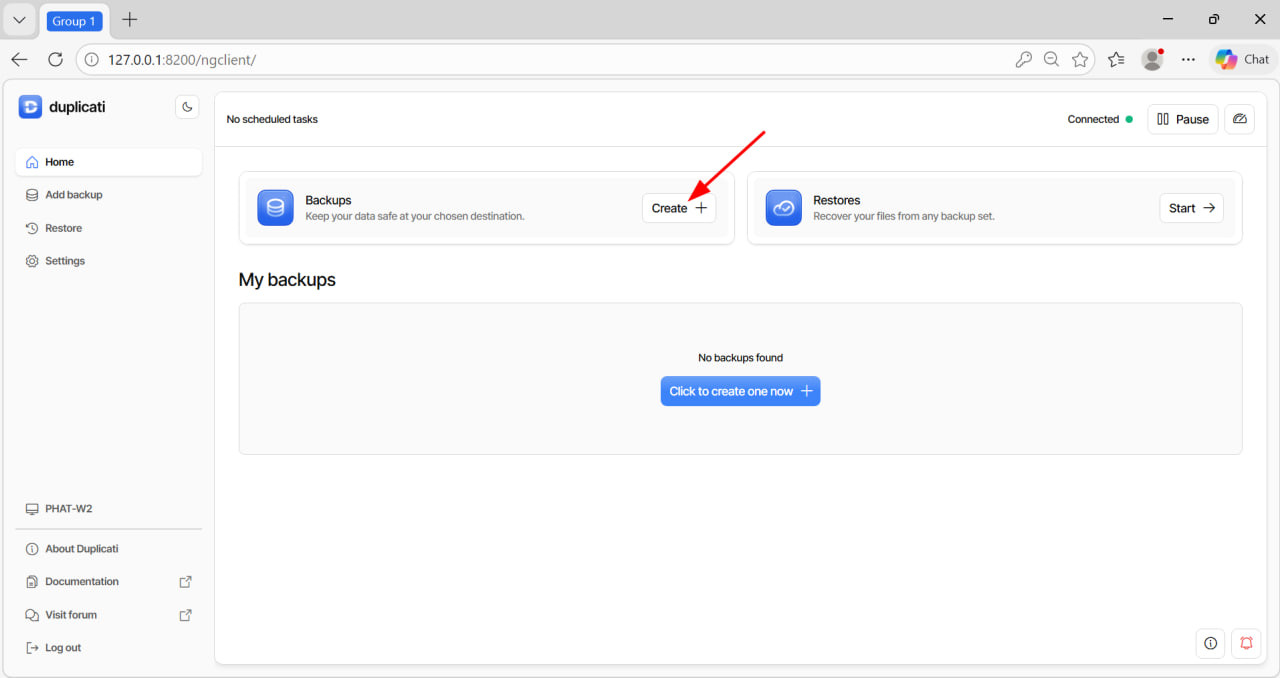Open Settings in the sidebar
Image resolution: width=1280 pixels, height=678 pixels.
[x=64, y=261]
